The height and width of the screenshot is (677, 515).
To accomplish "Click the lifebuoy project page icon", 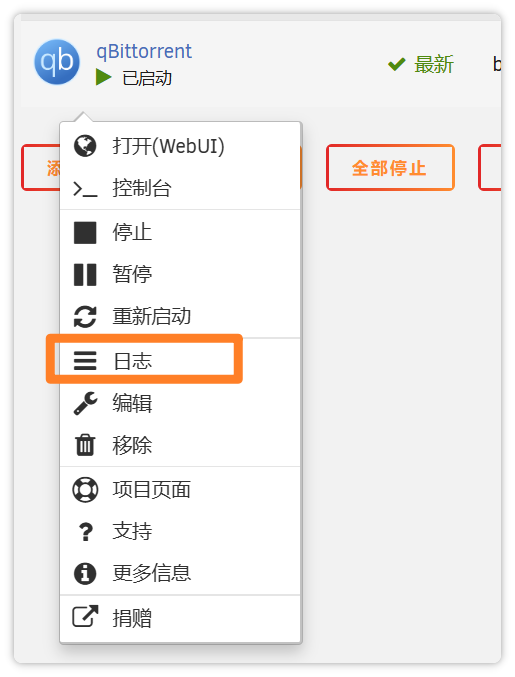I will click(x=85, y=490).
